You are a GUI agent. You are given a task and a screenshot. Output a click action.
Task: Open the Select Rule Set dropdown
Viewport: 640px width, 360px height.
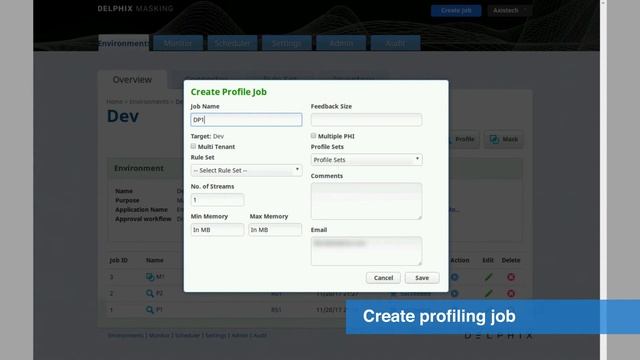click(x=246, y=170)
